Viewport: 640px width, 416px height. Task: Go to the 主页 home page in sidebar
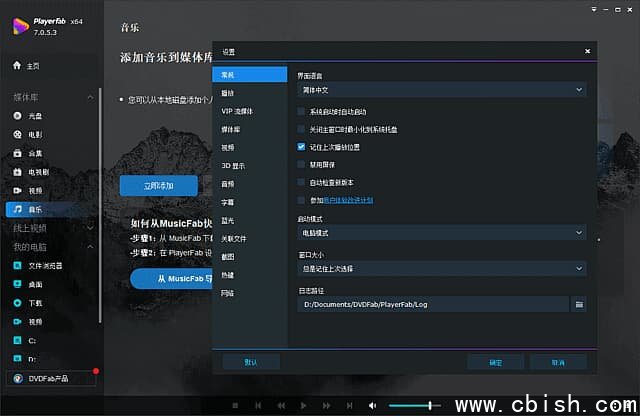click(27, 66)
